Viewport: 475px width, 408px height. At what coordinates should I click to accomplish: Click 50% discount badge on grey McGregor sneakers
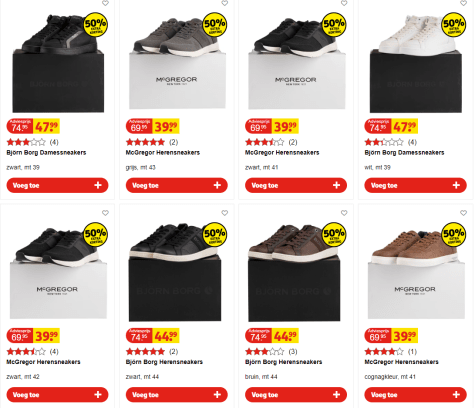point(215,25)
